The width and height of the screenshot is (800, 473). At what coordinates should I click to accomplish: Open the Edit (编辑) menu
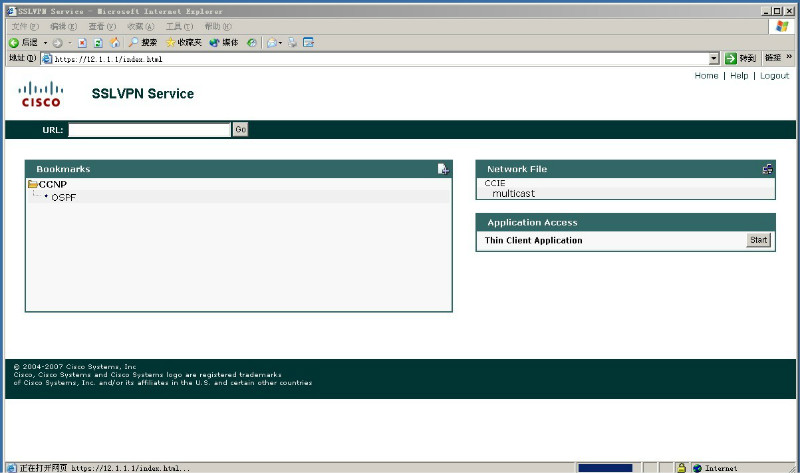63,27
